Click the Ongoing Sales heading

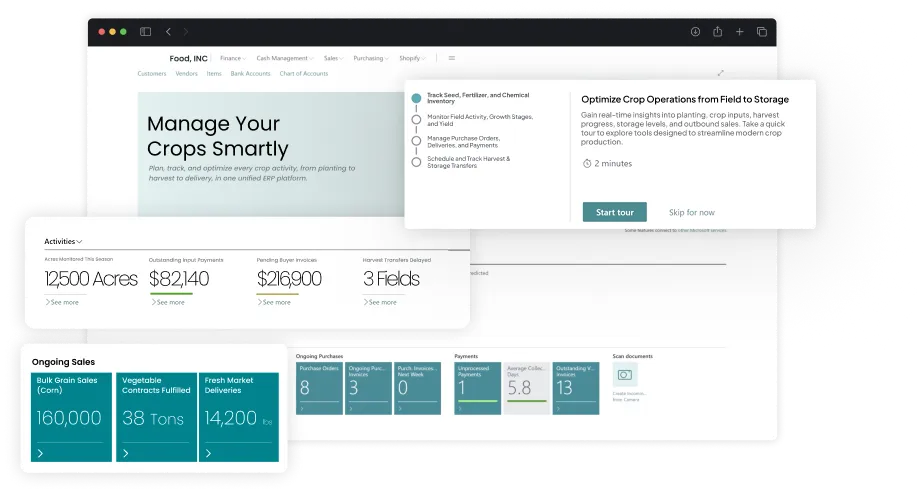point(63,362)
